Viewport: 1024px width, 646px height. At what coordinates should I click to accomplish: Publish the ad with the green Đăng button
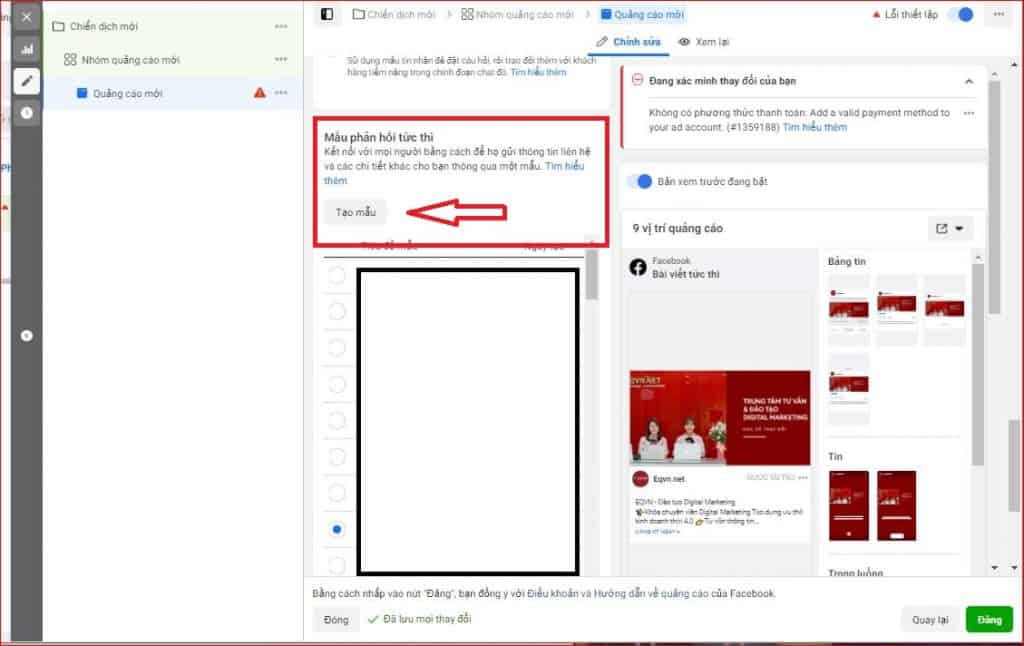click(x=988, y=619)
